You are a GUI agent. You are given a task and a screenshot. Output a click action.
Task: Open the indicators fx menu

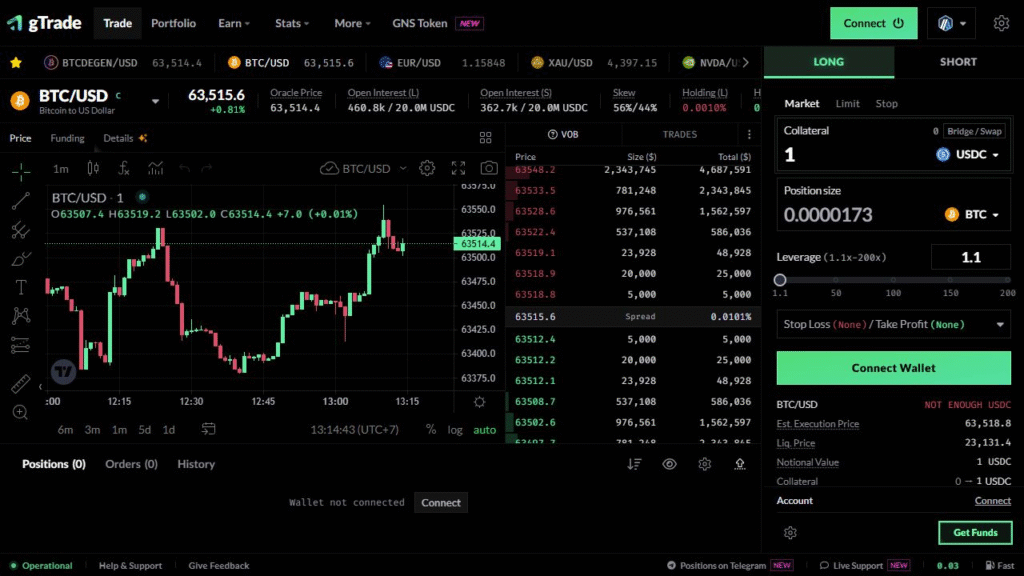coord(124,168)
